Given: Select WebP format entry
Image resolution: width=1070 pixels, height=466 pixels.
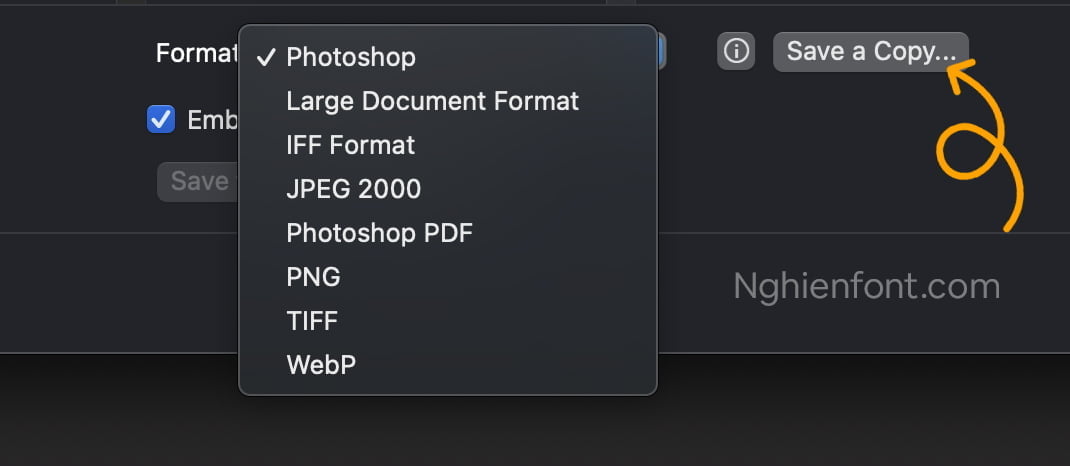Looking at the screenshot, I should (x=448, y=365).
